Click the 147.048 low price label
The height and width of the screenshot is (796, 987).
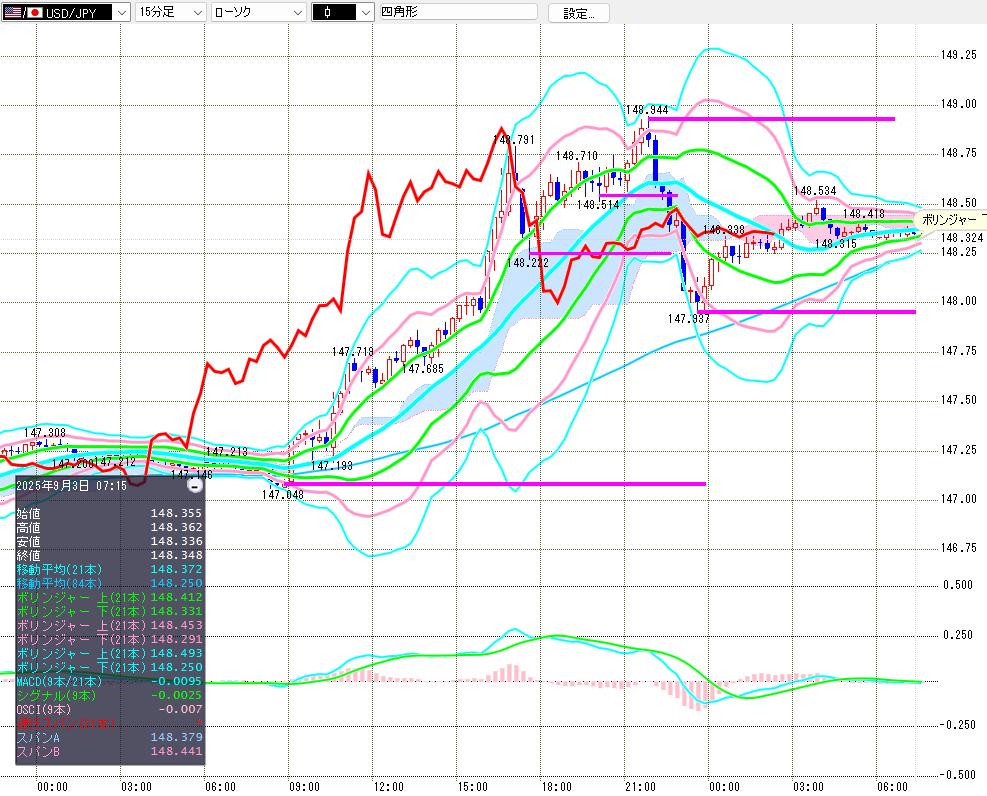click(283, 495)
